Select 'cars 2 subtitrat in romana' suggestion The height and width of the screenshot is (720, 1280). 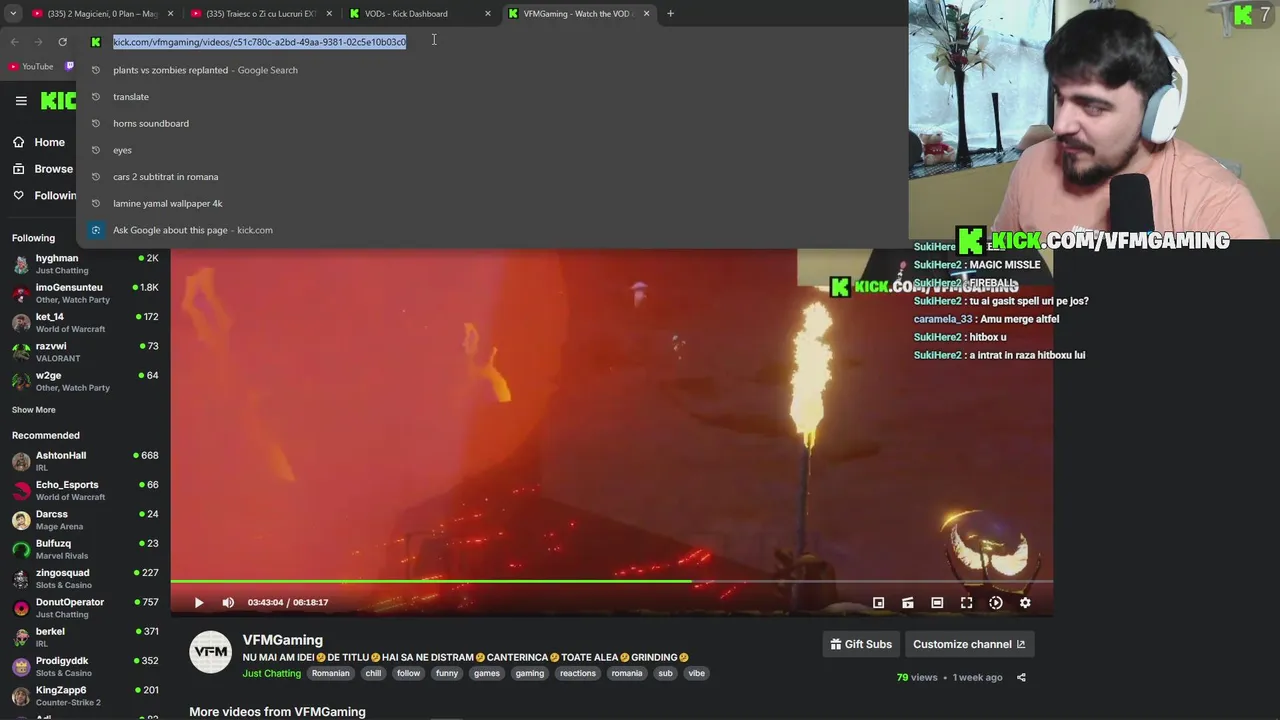[x=492, y=177]
